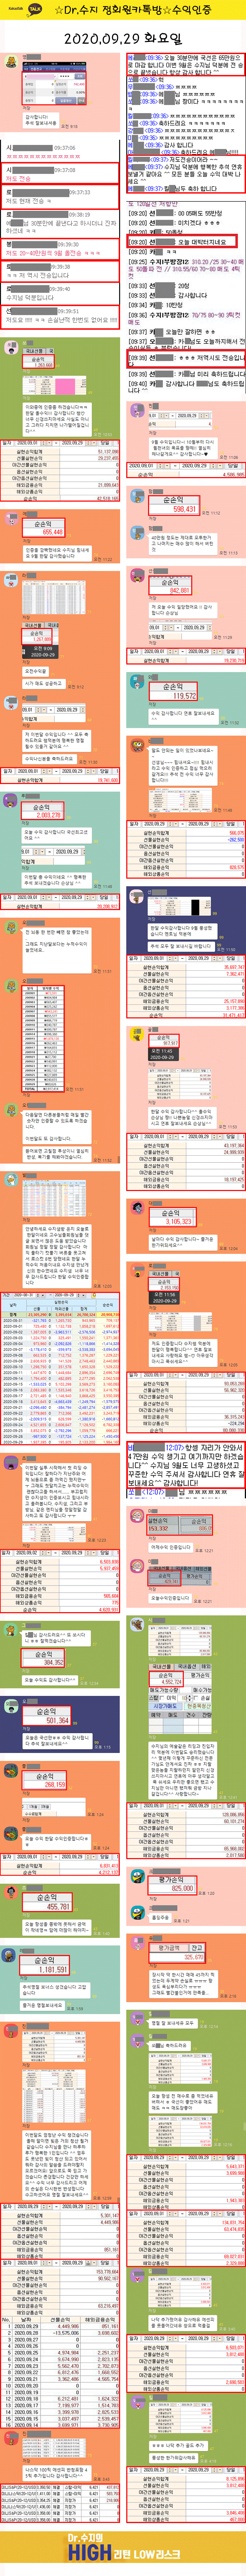This screenshot has height=2576, width=246.
Task: Click the 순손익 501,364 profit box
Action: tap(47, 1717)
